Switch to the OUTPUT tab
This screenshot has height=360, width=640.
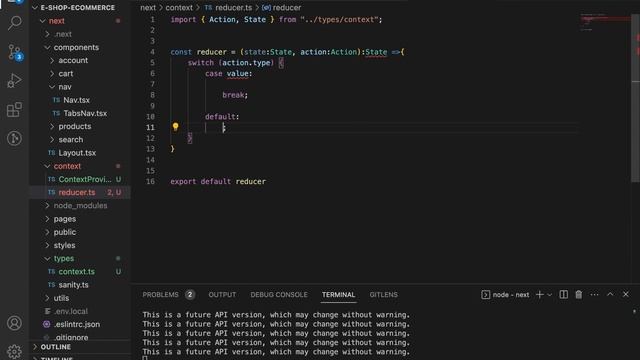tap(222, 295)
